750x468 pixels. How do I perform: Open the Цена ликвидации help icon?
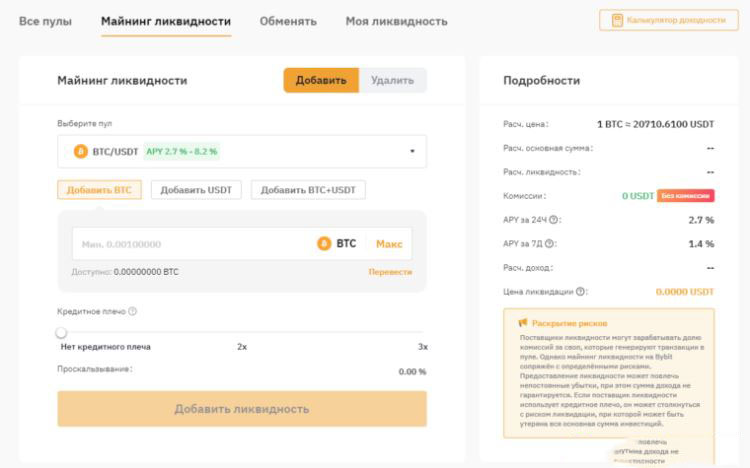[582, 291]
